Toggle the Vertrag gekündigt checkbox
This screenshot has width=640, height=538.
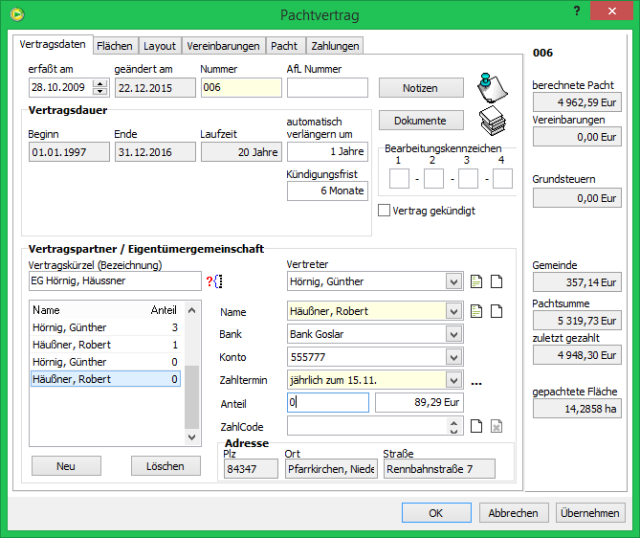(385, 211)
